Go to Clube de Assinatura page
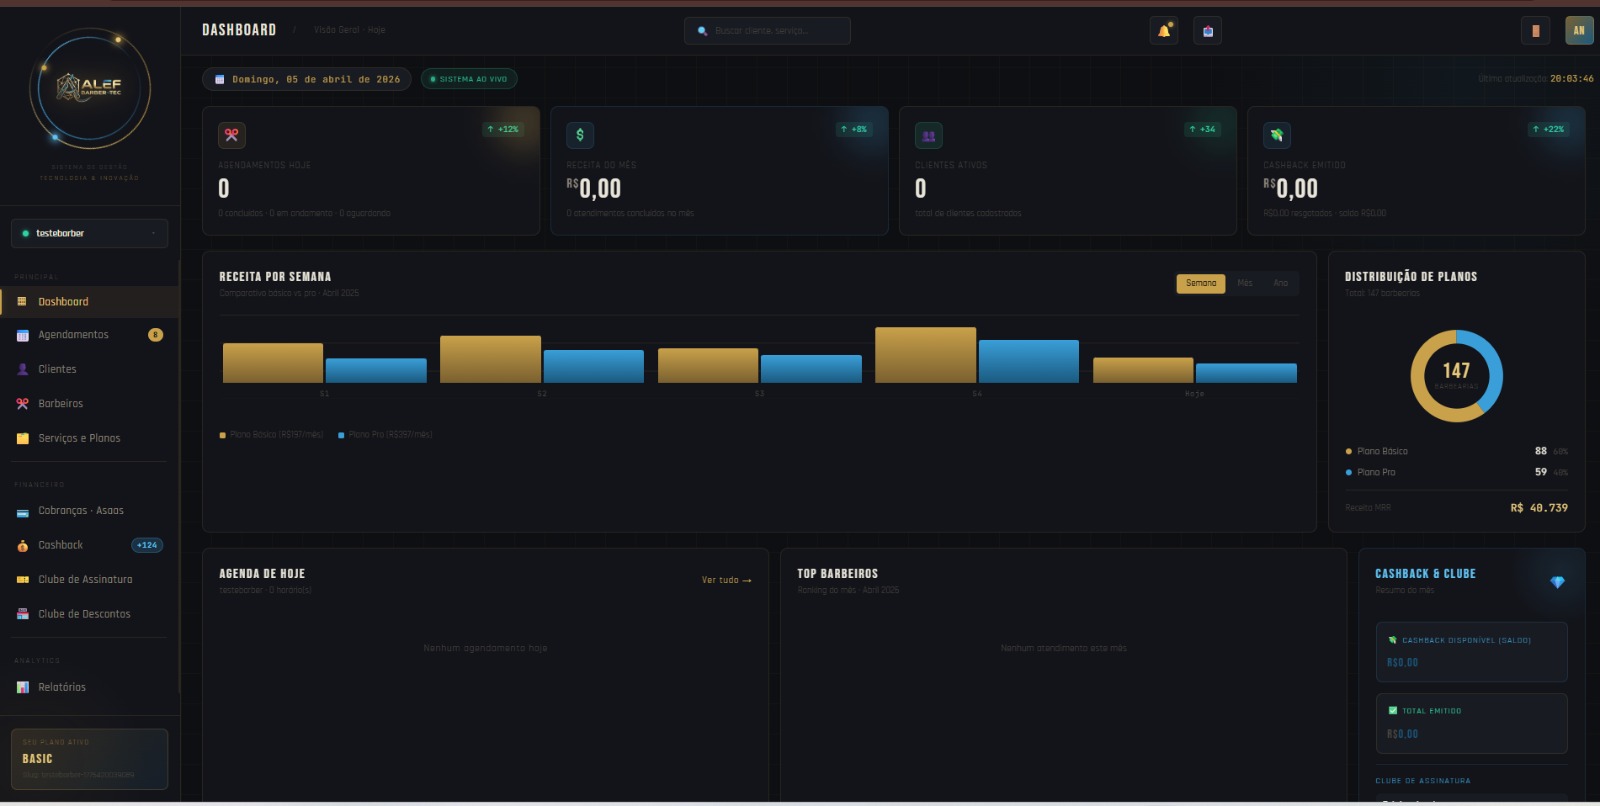 [85, 580]
